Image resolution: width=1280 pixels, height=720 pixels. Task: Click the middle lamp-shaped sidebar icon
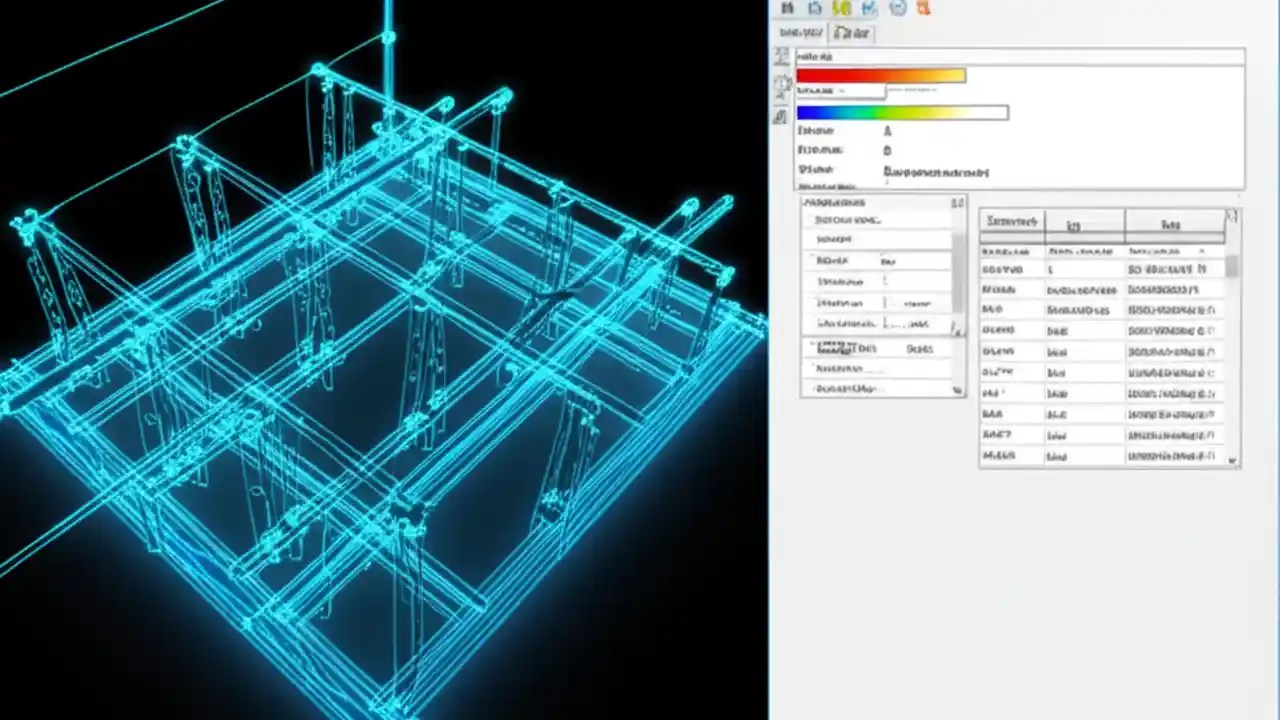click(x=781, y=87)
